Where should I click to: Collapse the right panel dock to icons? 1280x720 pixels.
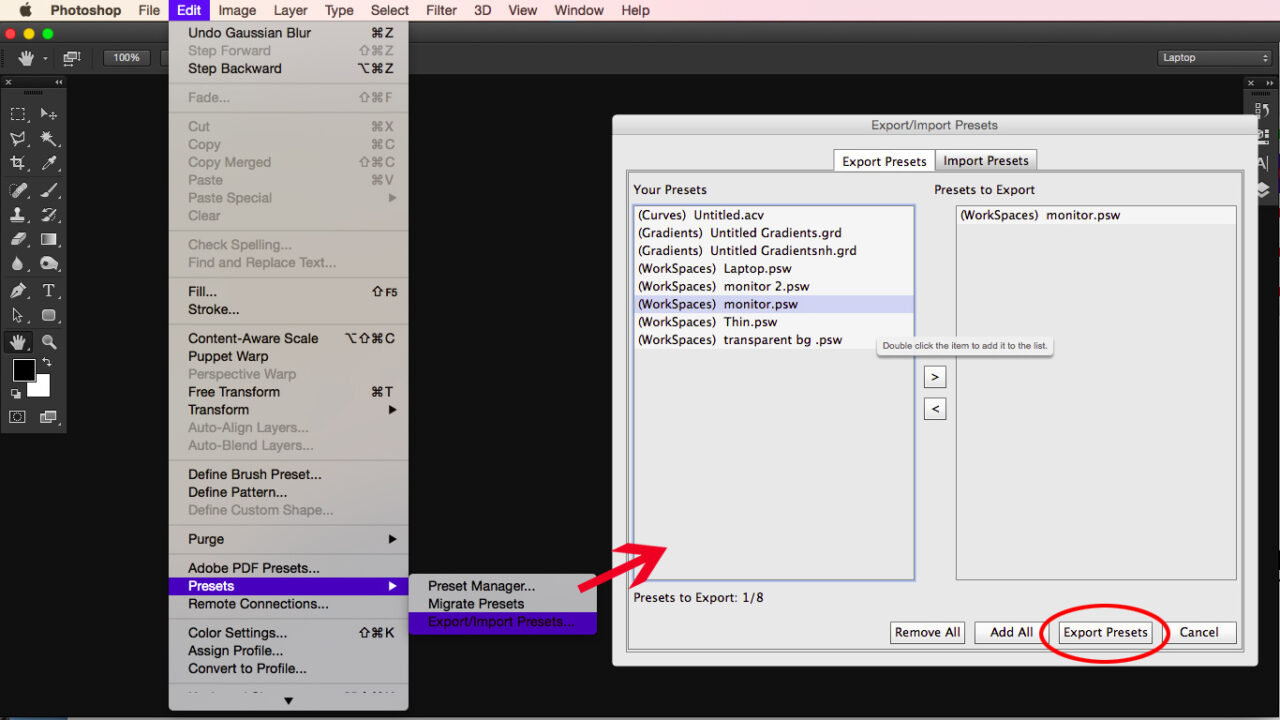tap(1271, 83)
